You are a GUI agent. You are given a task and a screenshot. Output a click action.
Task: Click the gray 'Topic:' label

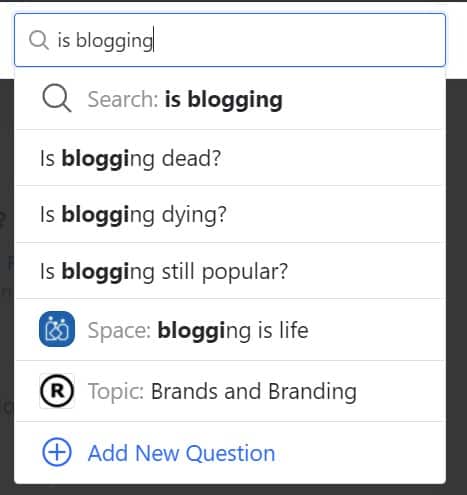coord(116,391)
